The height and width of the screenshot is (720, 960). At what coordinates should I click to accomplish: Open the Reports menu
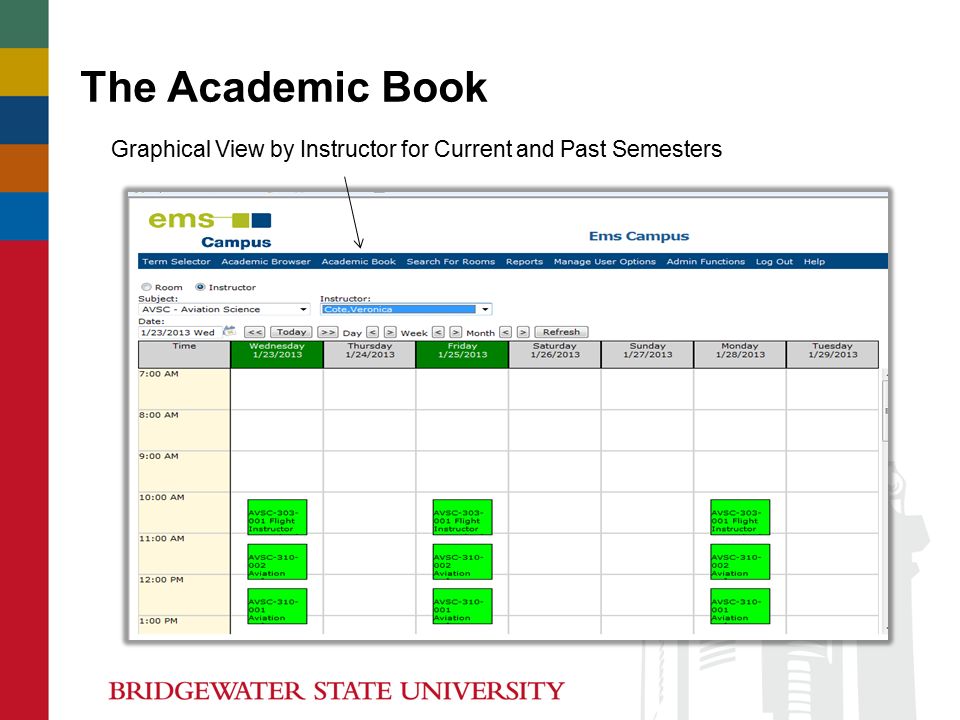(524, 261)
